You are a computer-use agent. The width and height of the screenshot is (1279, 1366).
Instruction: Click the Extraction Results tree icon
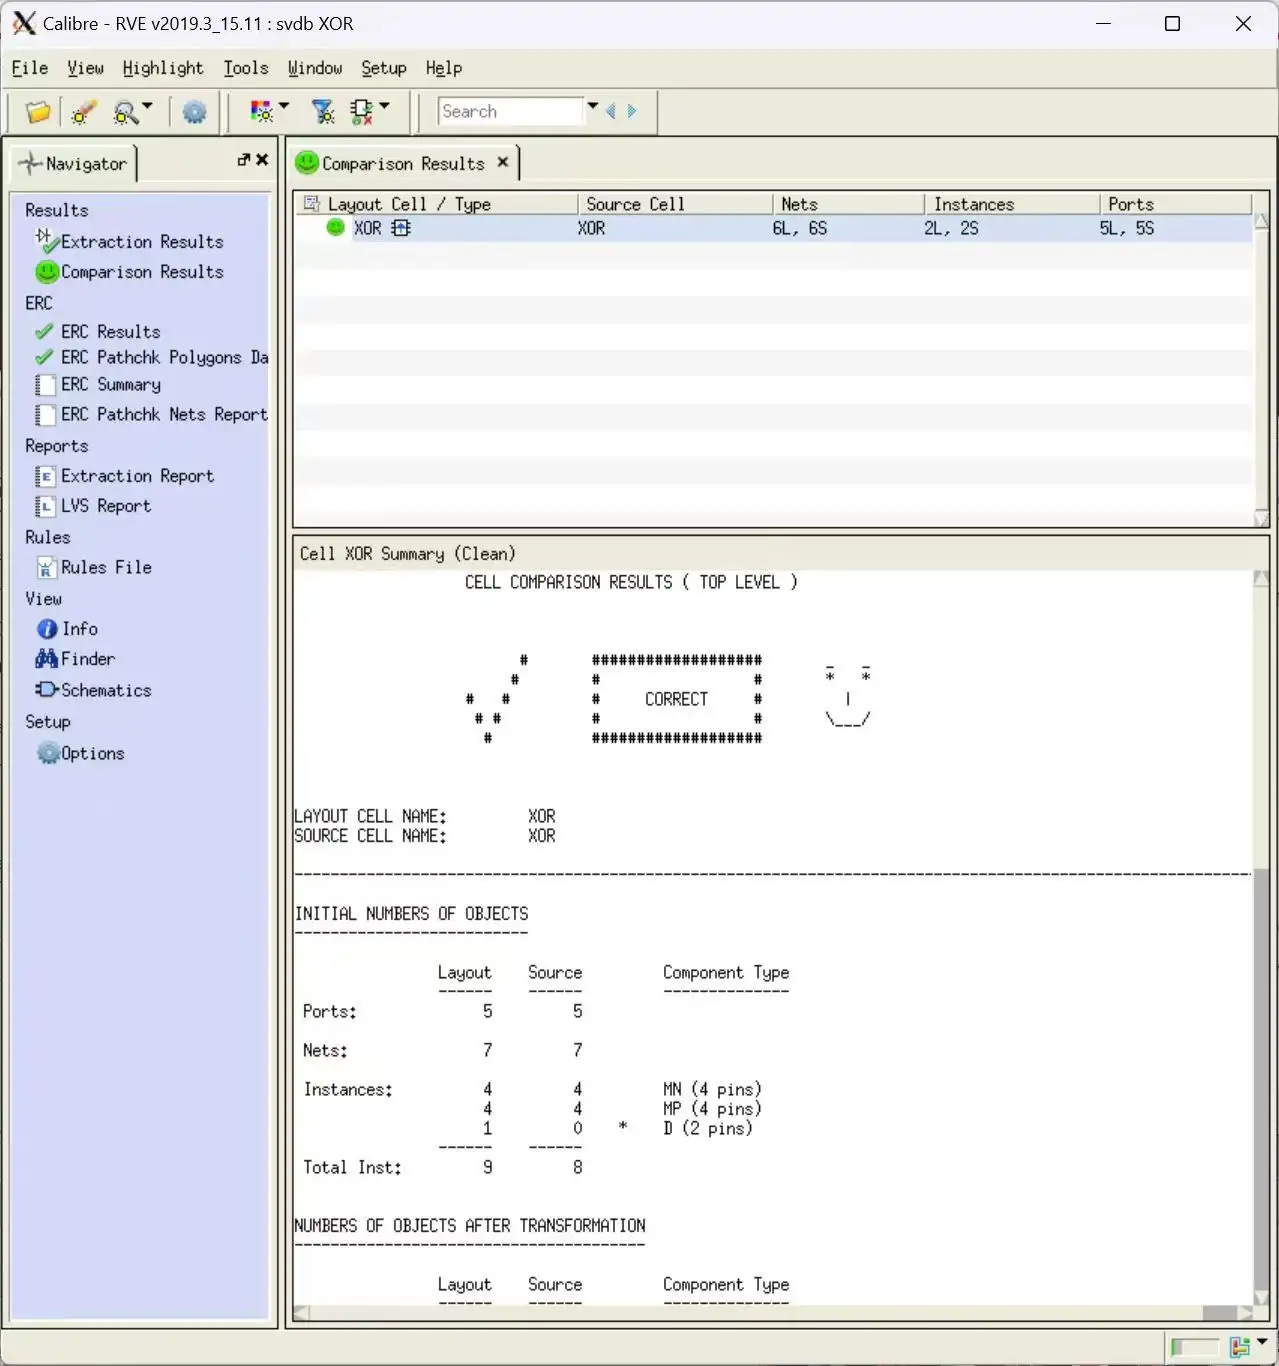click(46, 241)
